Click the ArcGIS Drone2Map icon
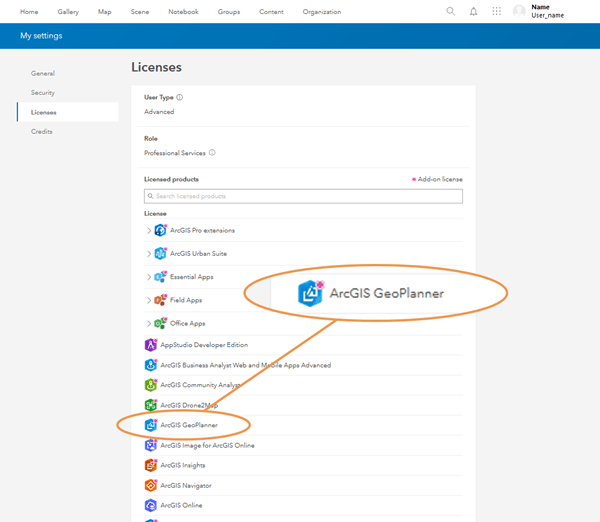Screen dimensions: 600x522 pos(151,405)
